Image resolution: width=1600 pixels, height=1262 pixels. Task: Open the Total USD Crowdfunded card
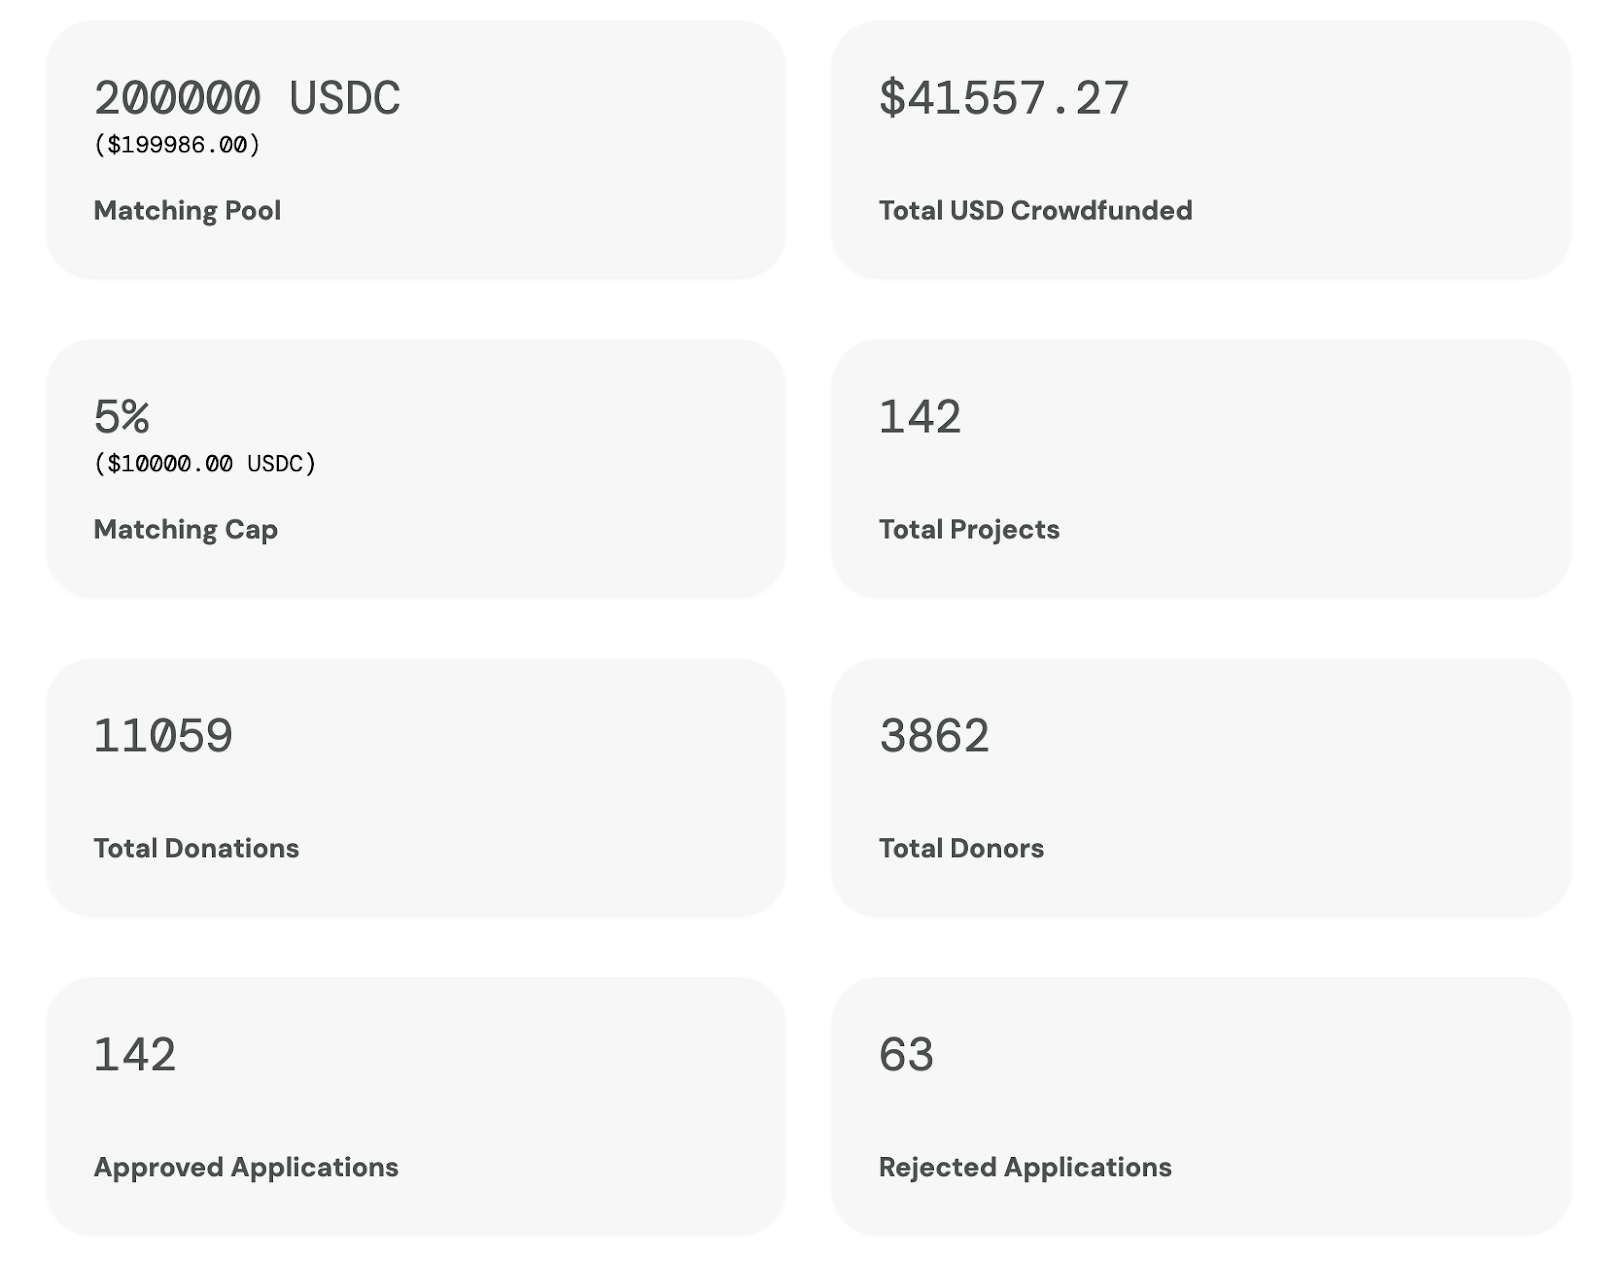click(x=1201, y=150)
